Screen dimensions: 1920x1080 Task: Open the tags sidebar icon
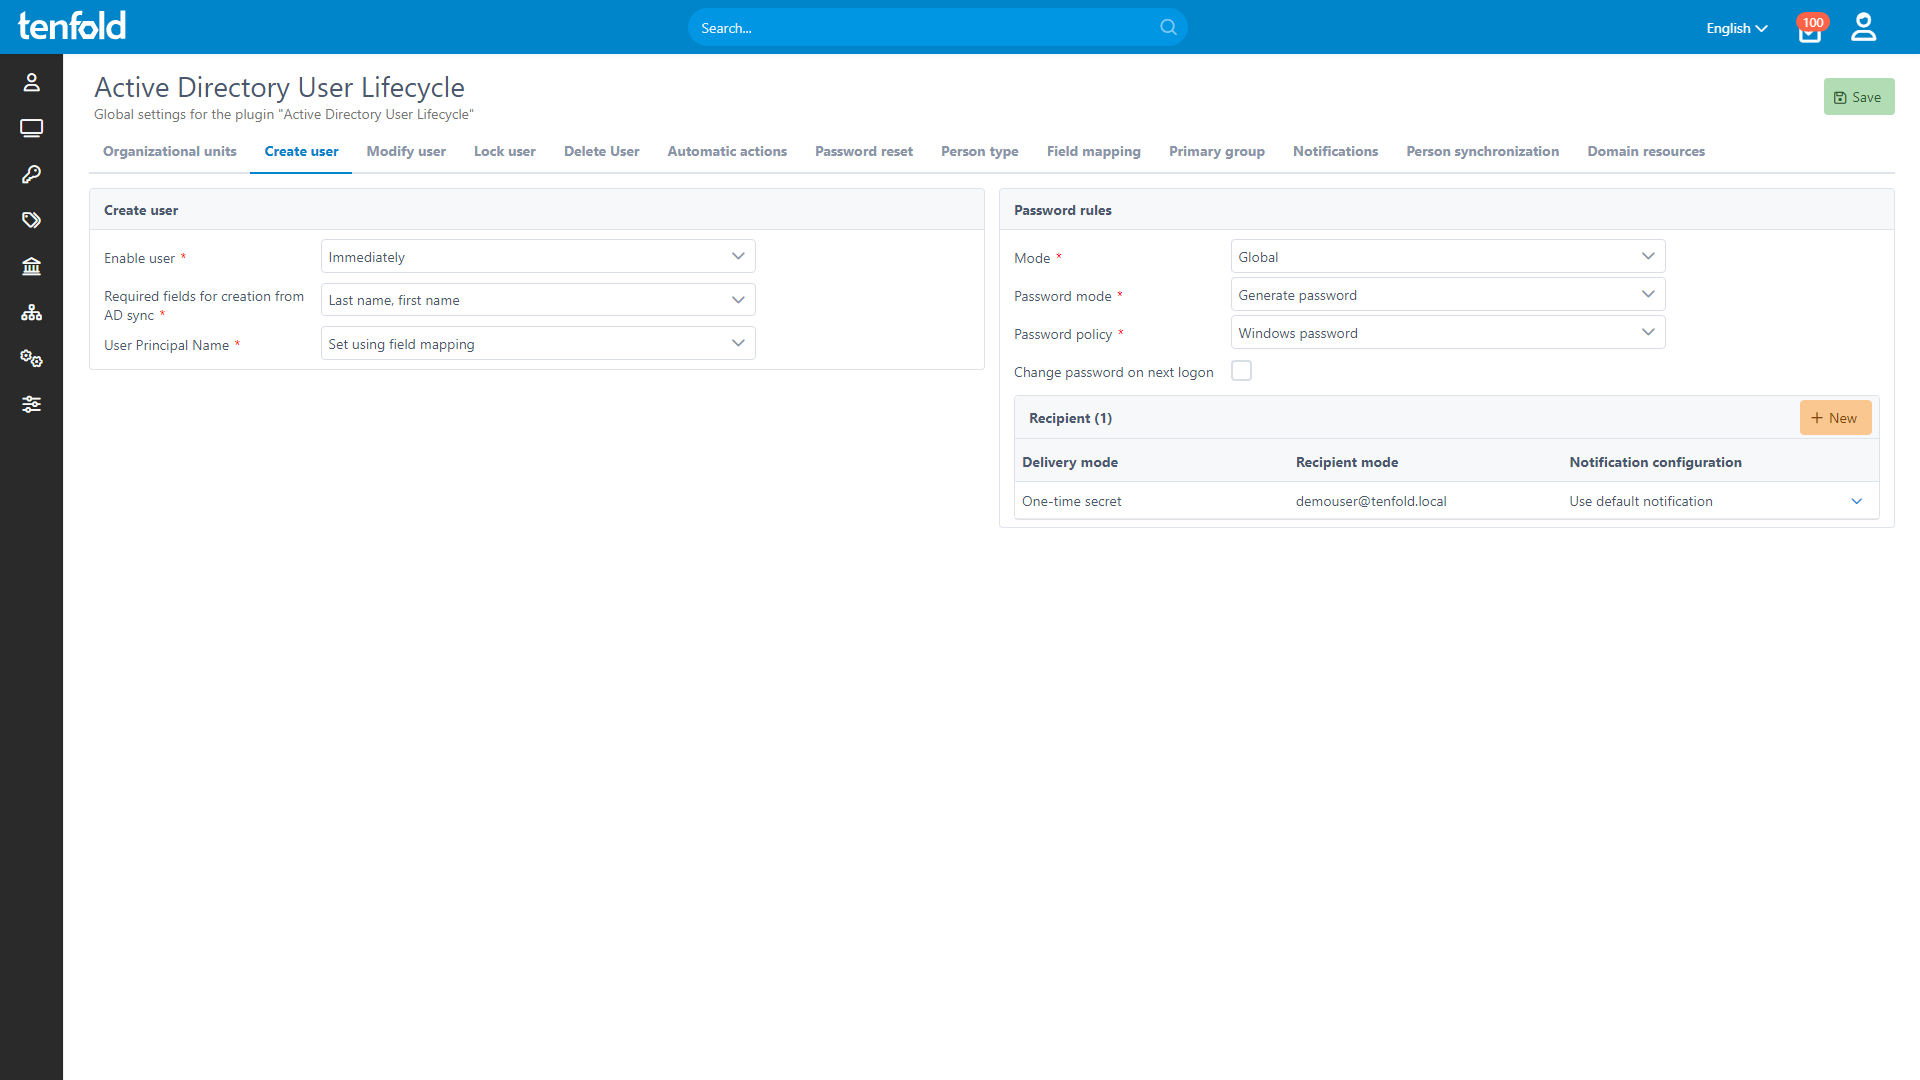tap(31, 220)
